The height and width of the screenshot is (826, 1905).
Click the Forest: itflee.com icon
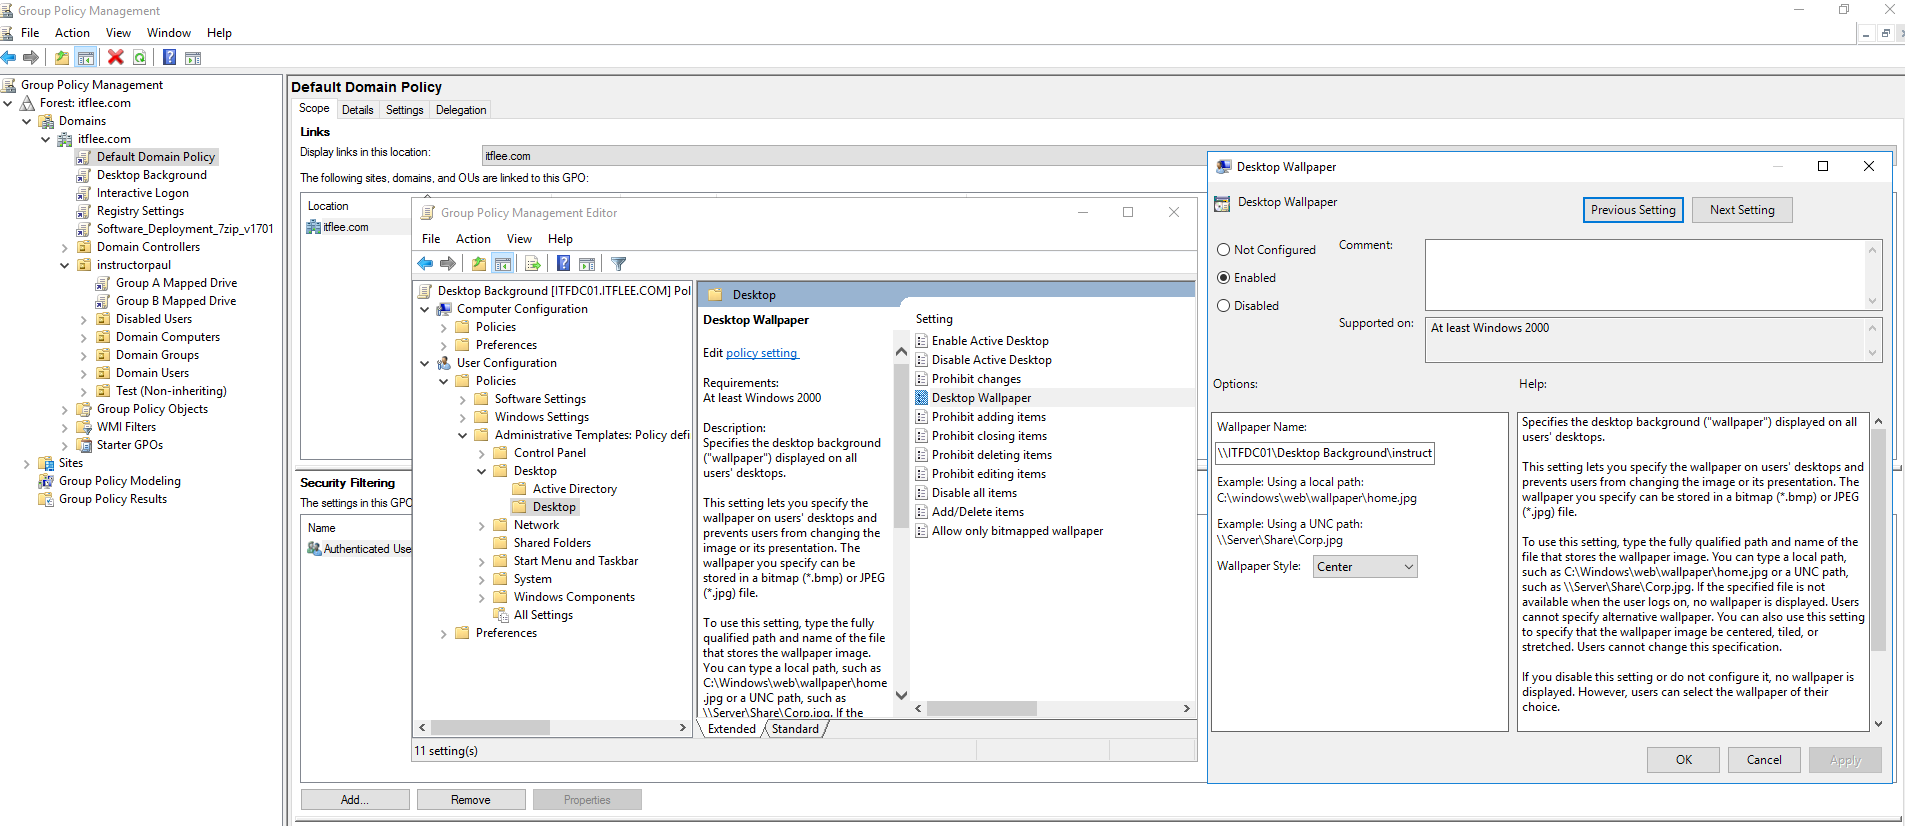[27, 103]
